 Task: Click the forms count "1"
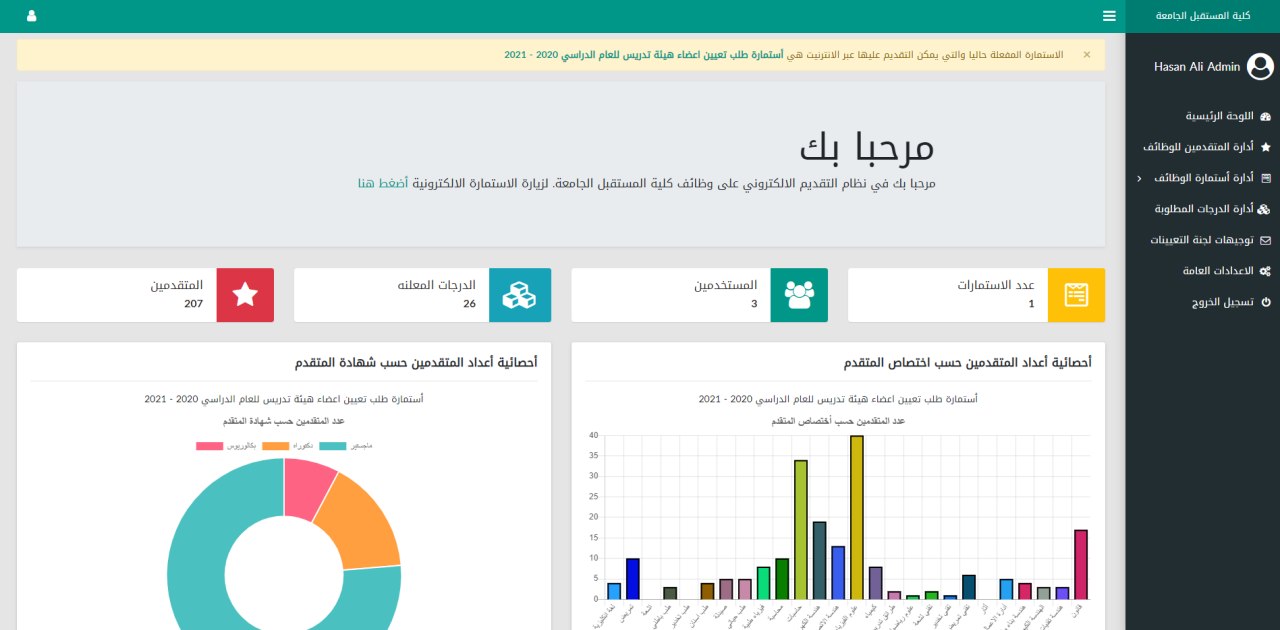click(x=1031, y=304)
